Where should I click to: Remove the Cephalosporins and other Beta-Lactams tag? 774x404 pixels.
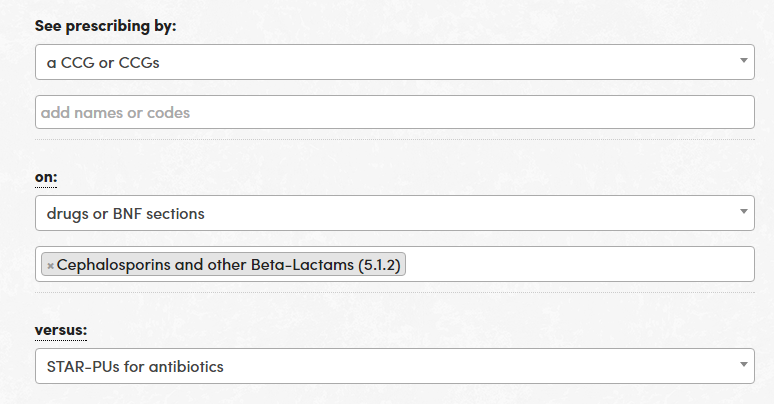[51, 265]
